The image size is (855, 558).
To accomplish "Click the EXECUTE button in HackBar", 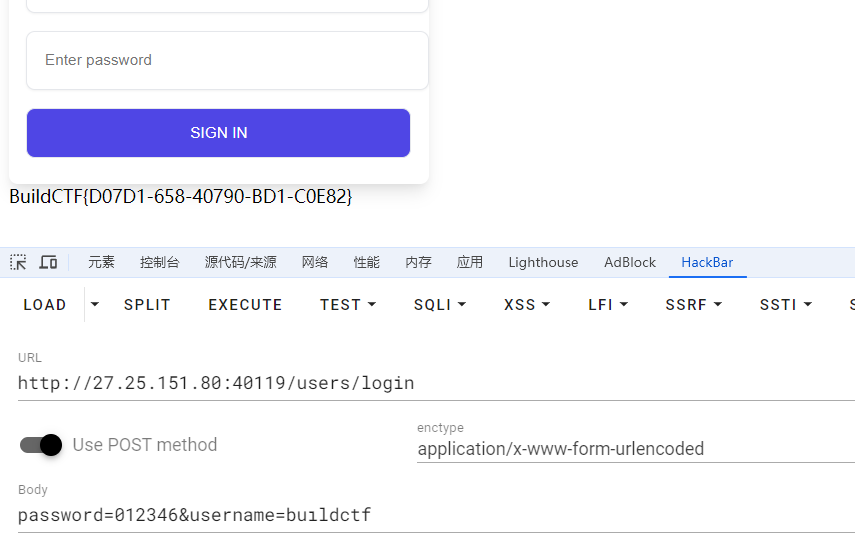I will 245,304.
